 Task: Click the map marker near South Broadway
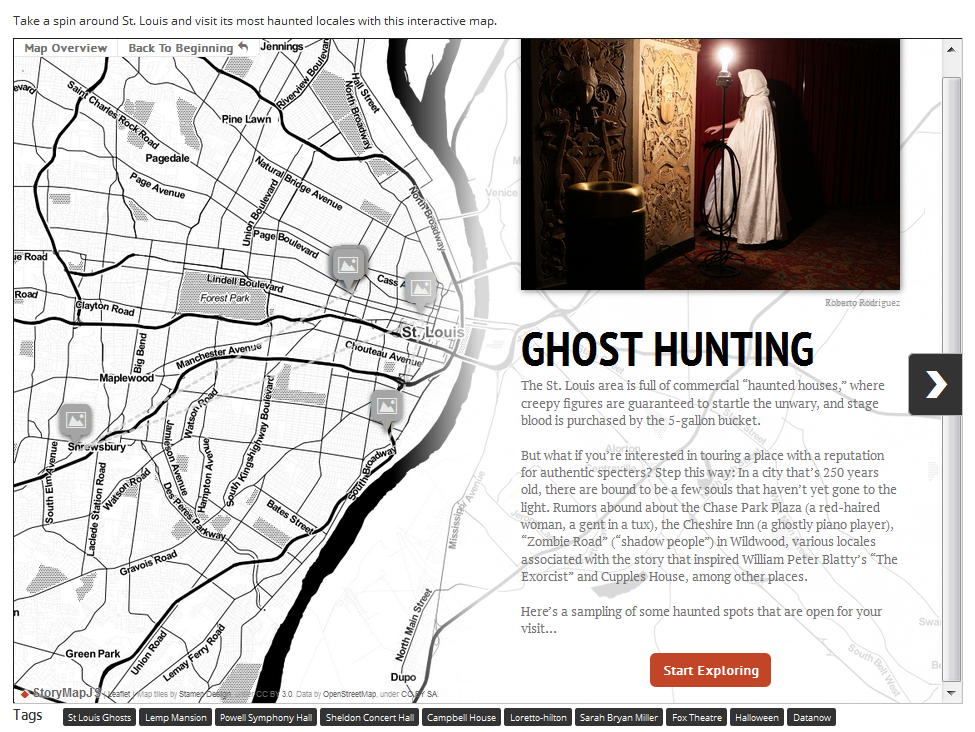(x=387, y=409)
